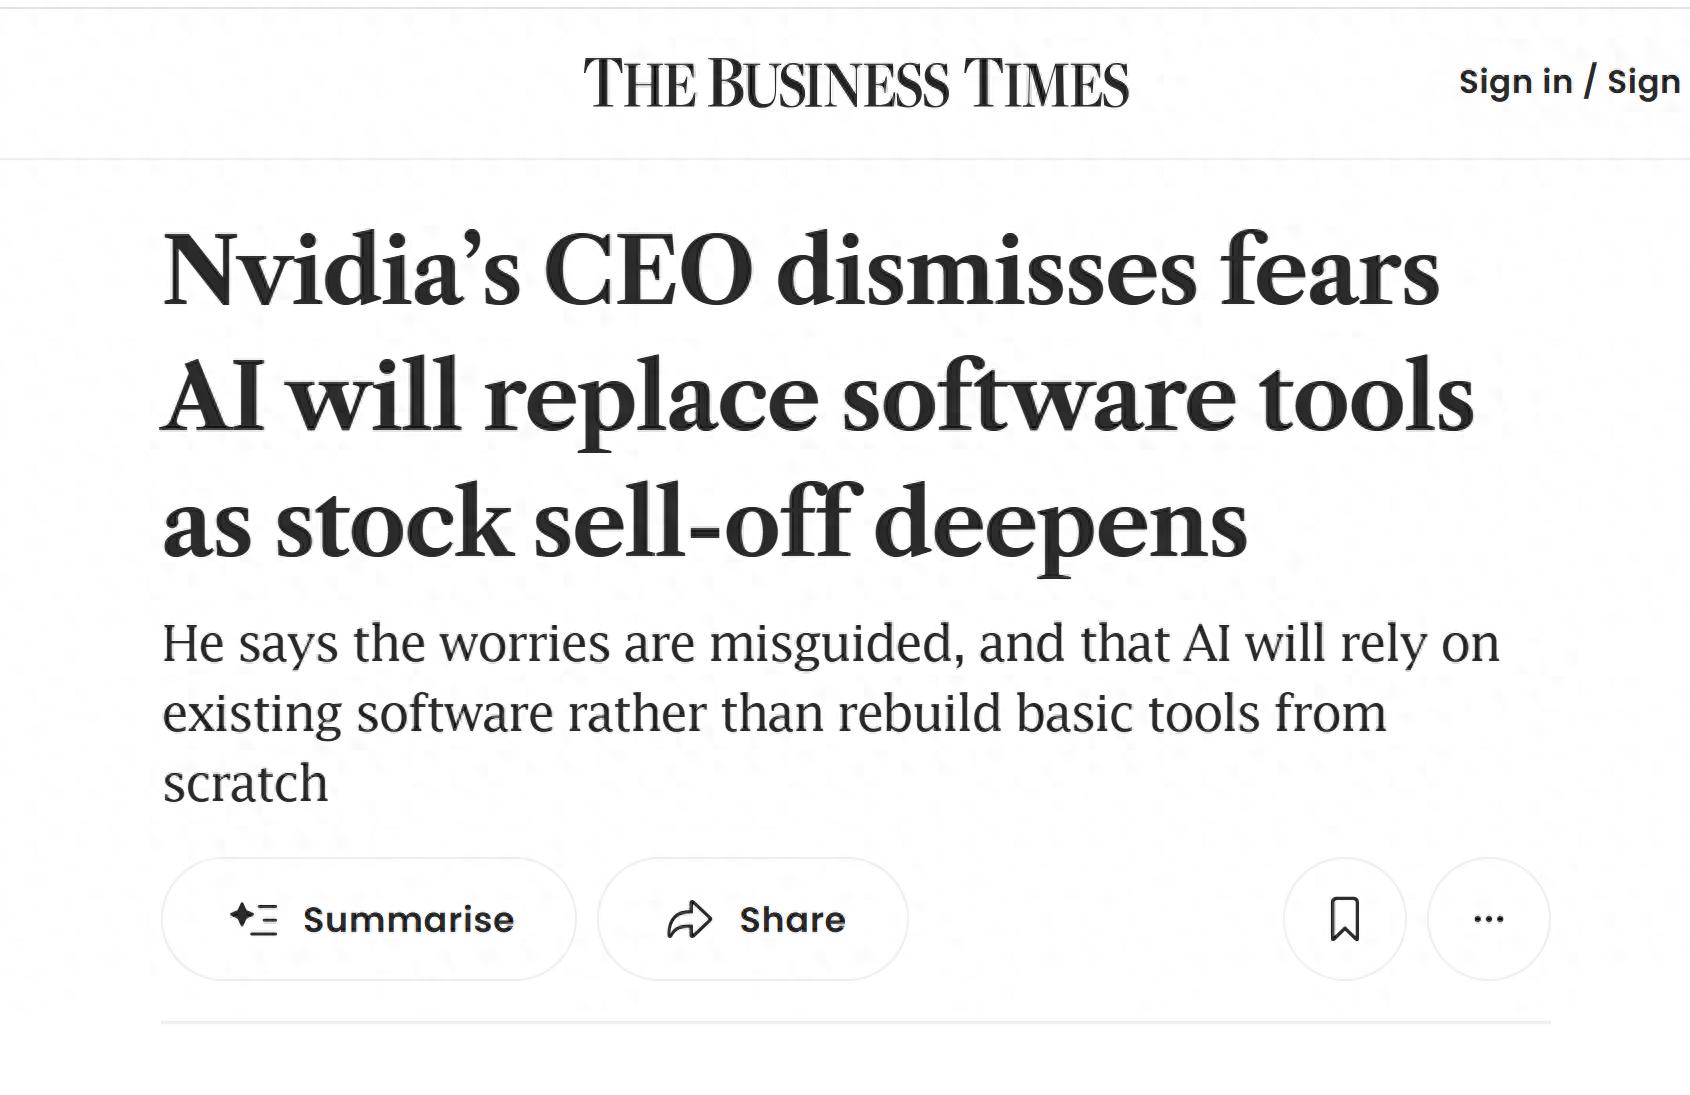Click the slash between Sign in links

pyautogui.click(x=1589, y=82)
